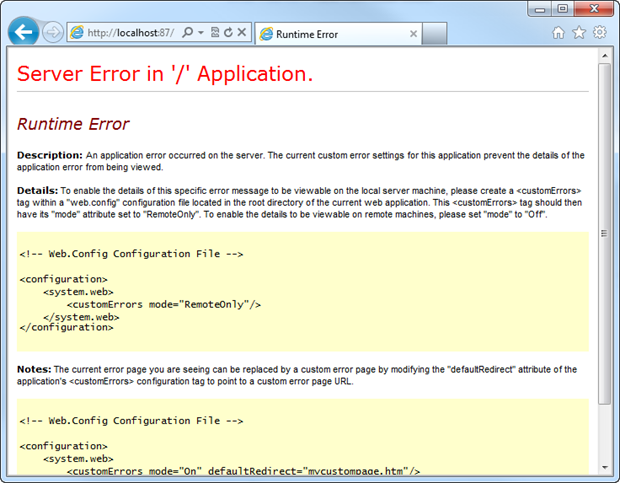
Task: Select the Runtime Error tab
Action: tap(338, 34)
